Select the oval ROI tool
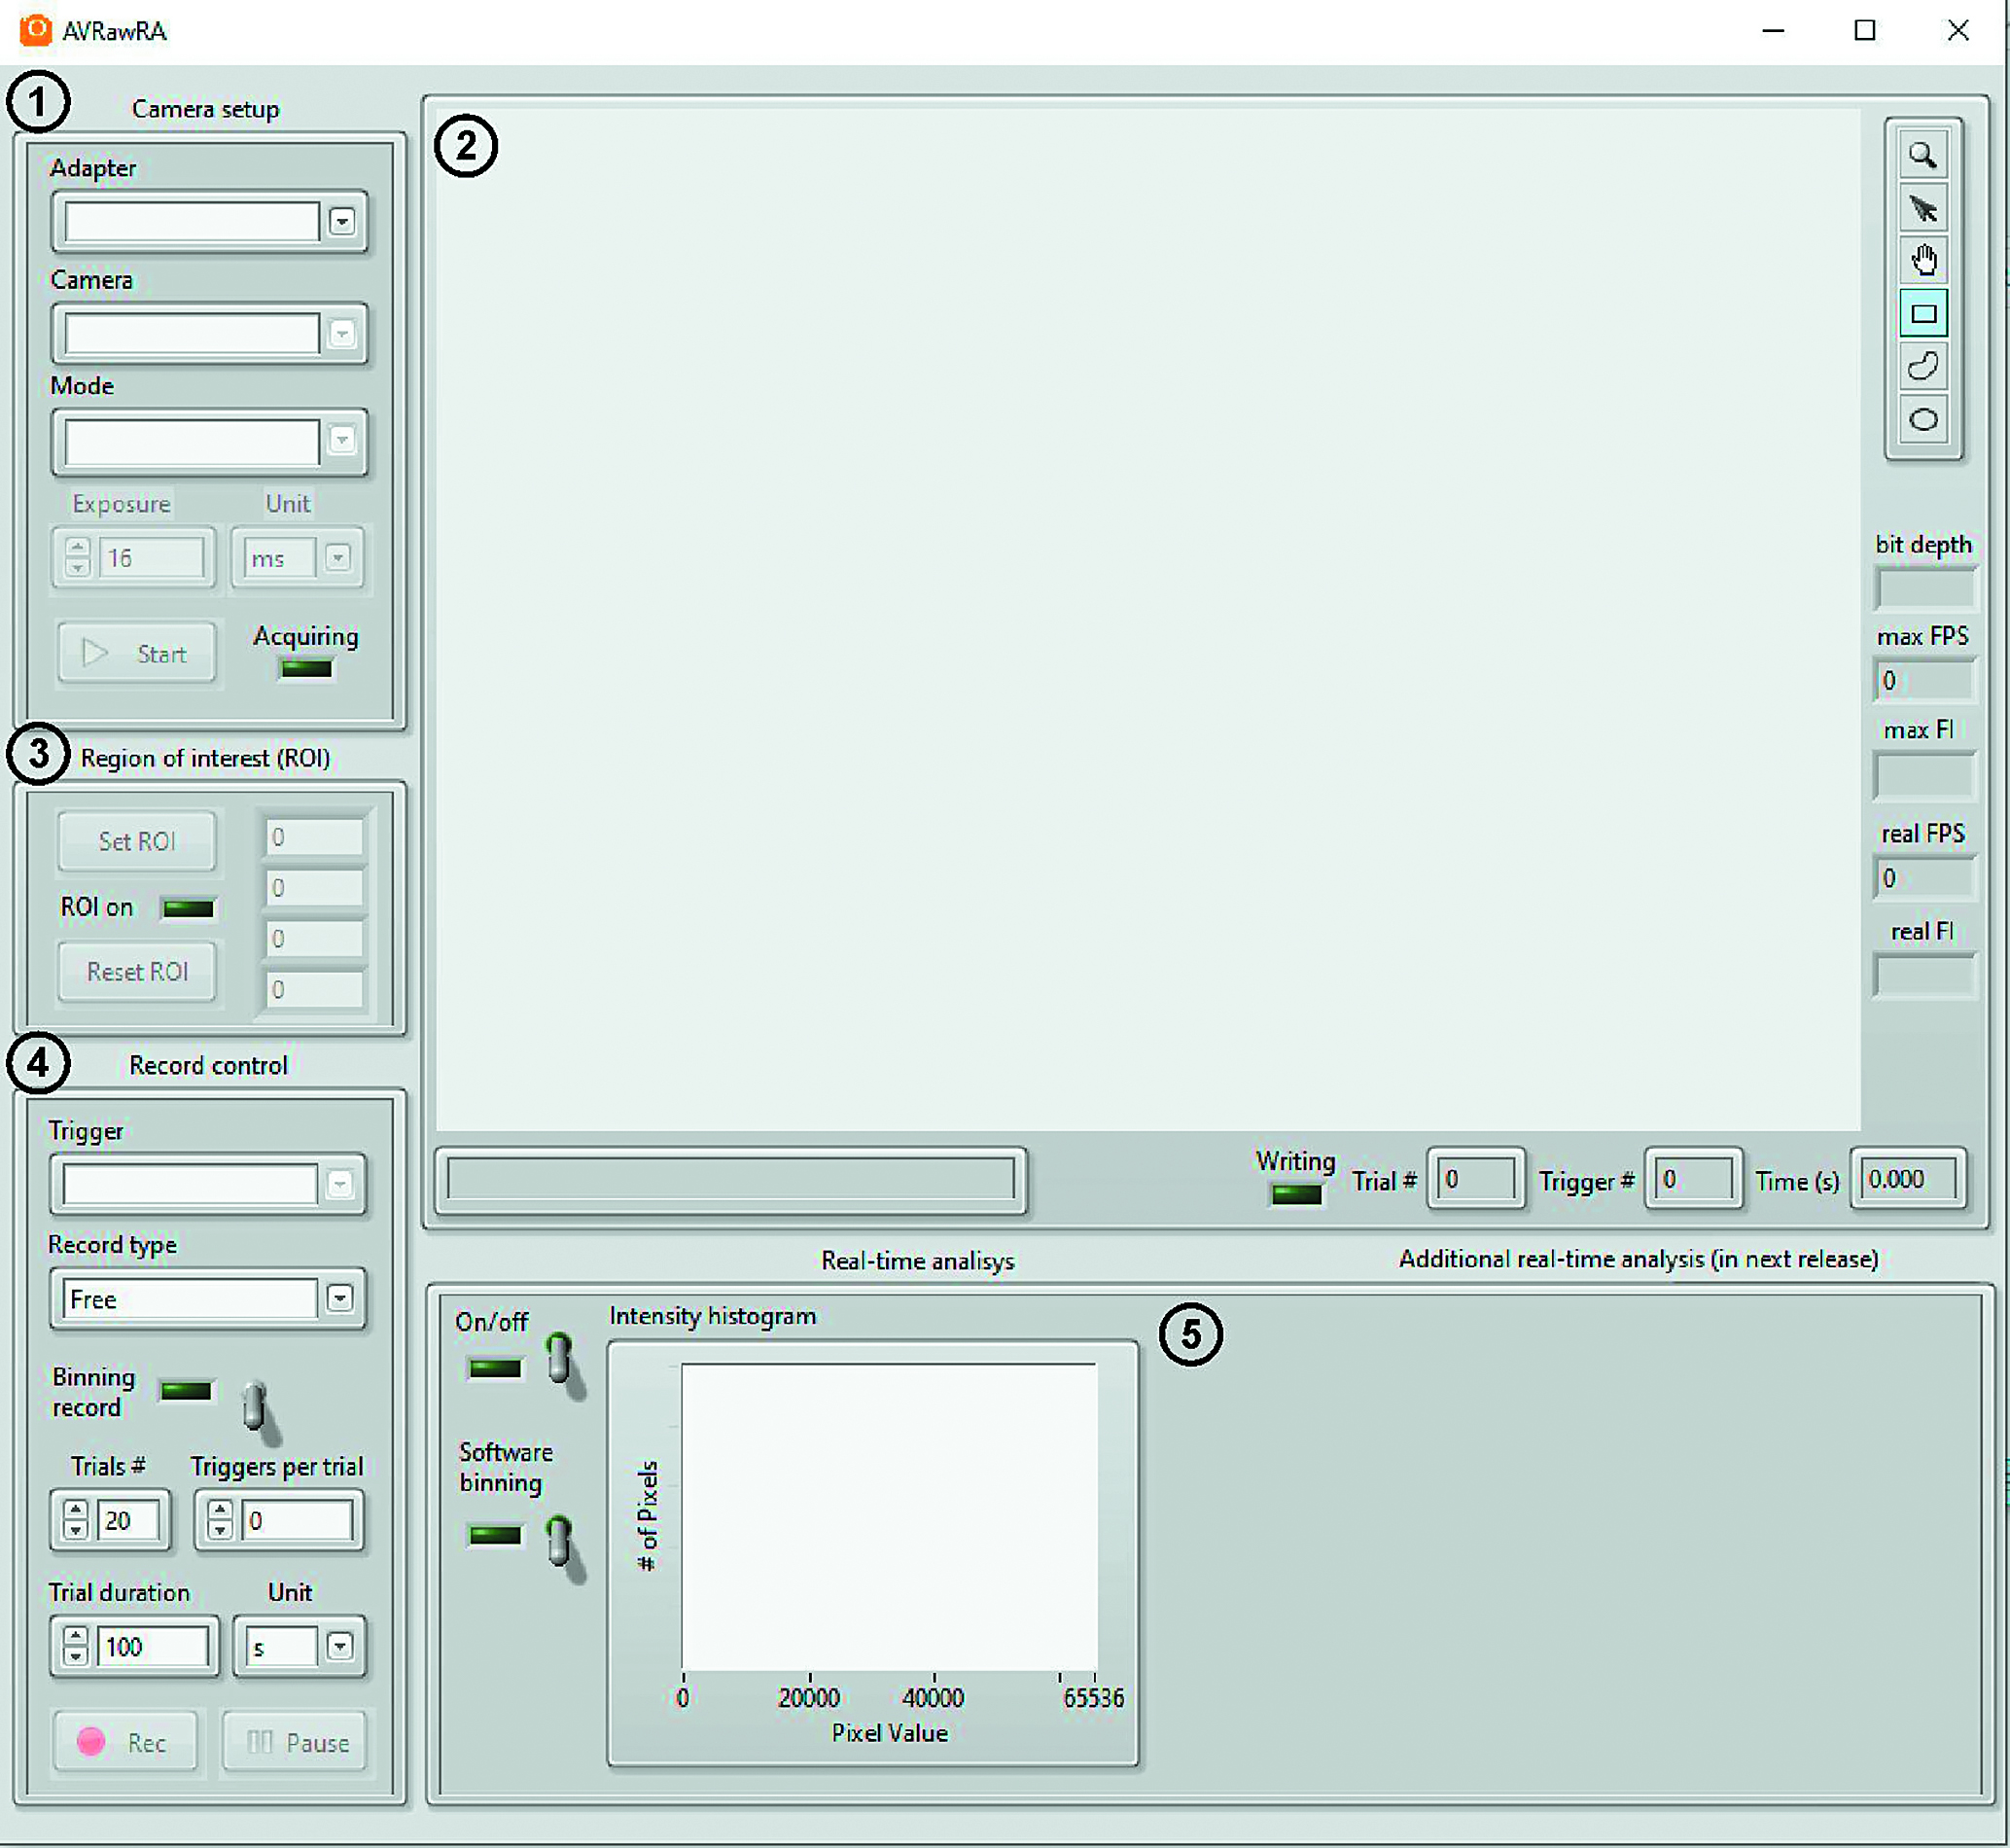The height and width of the screenshot is (1848, 2010). 1922,419
